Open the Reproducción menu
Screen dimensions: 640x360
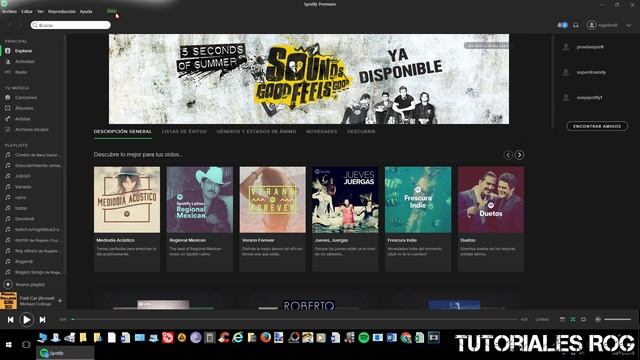(x=62, y=11)
